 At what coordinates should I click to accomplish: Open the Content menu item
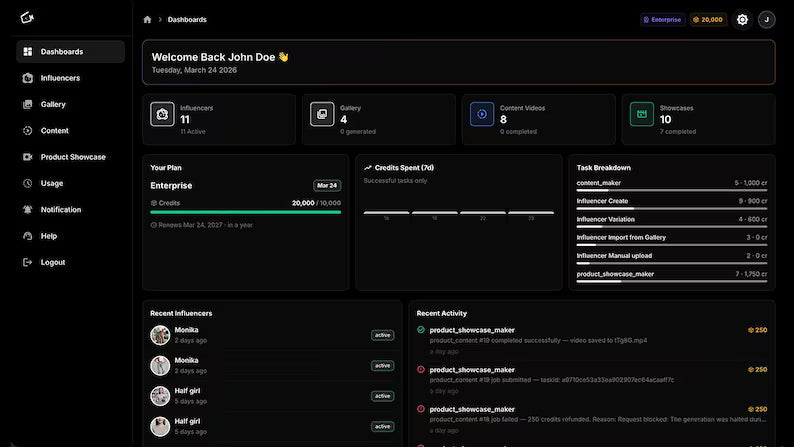point(70,131)
